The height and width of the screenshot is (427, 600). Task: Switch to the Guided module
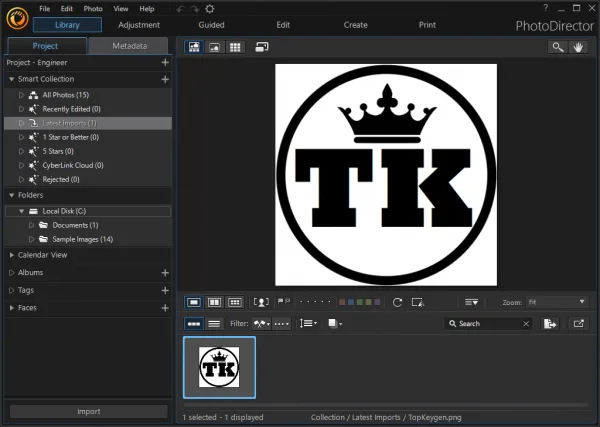[211, 25]
